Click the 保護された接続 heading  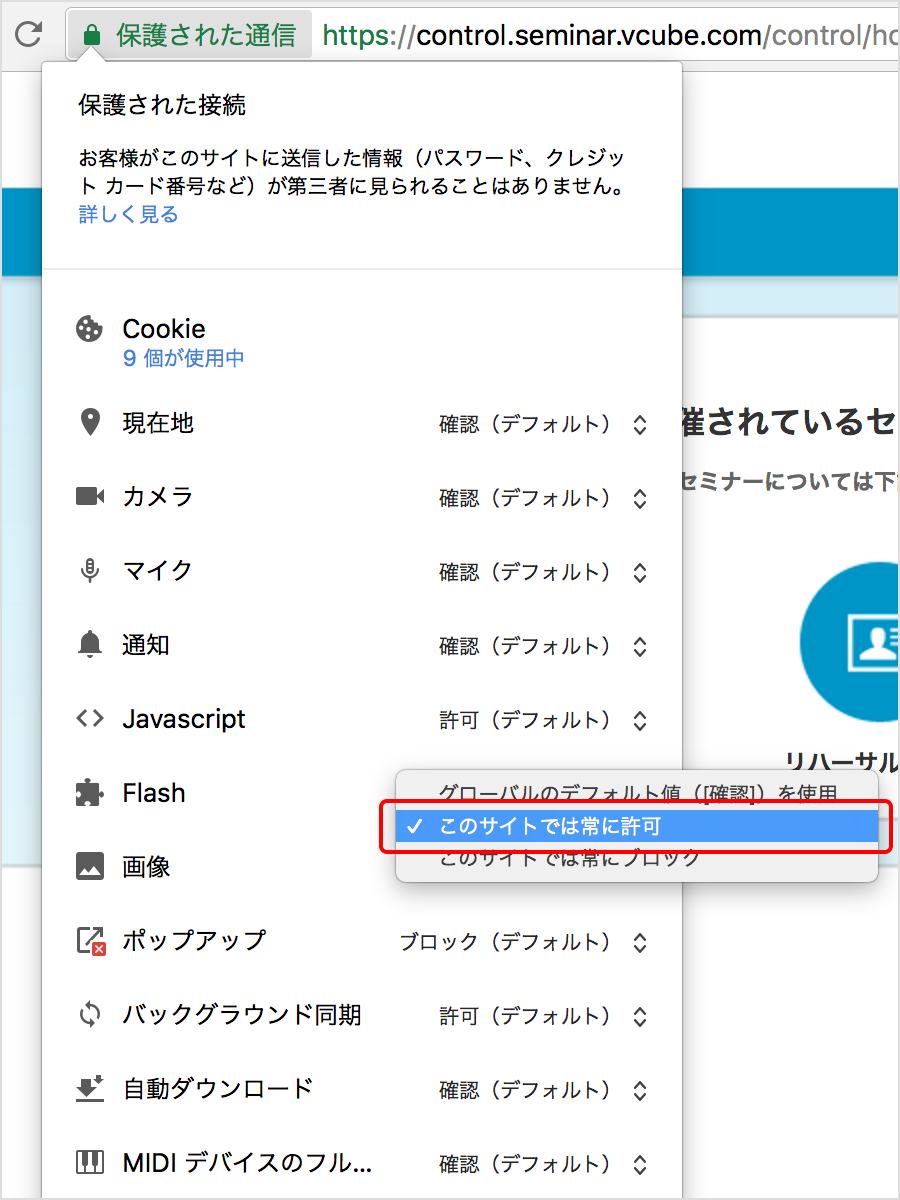coord(162,105)
